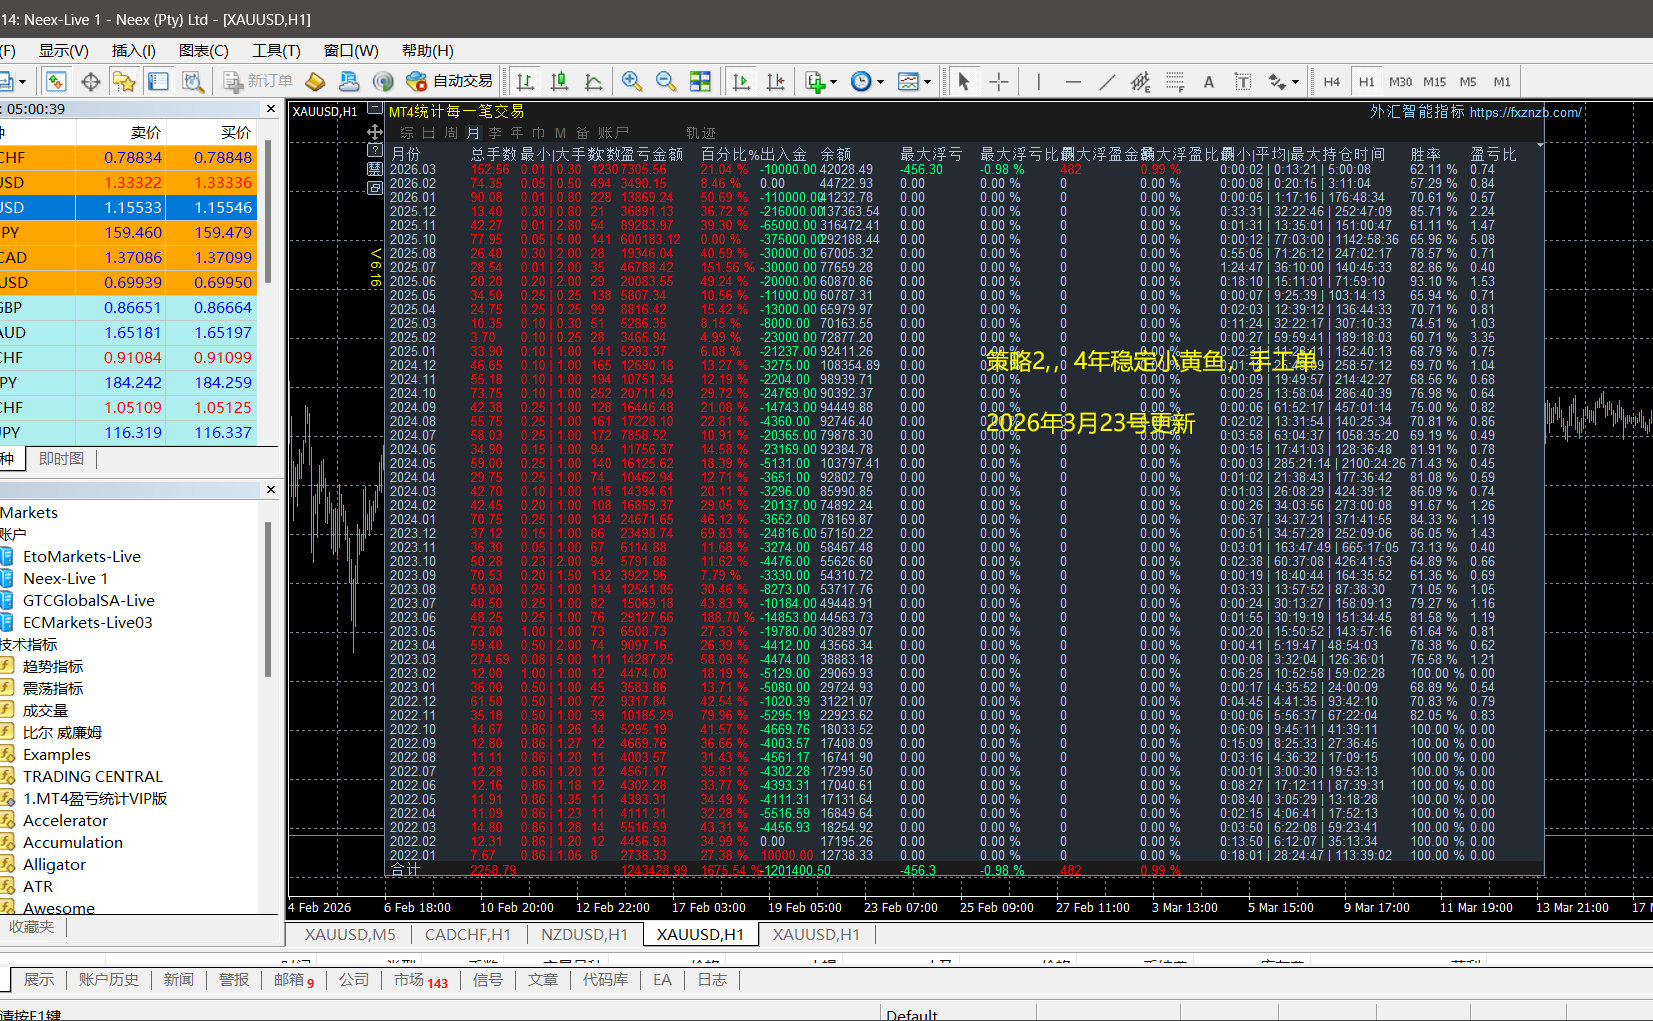Viewport: 1653px width, 1021px height.
Task: Click the navigator panel vertical scrollbar
Action: [268, 600]
